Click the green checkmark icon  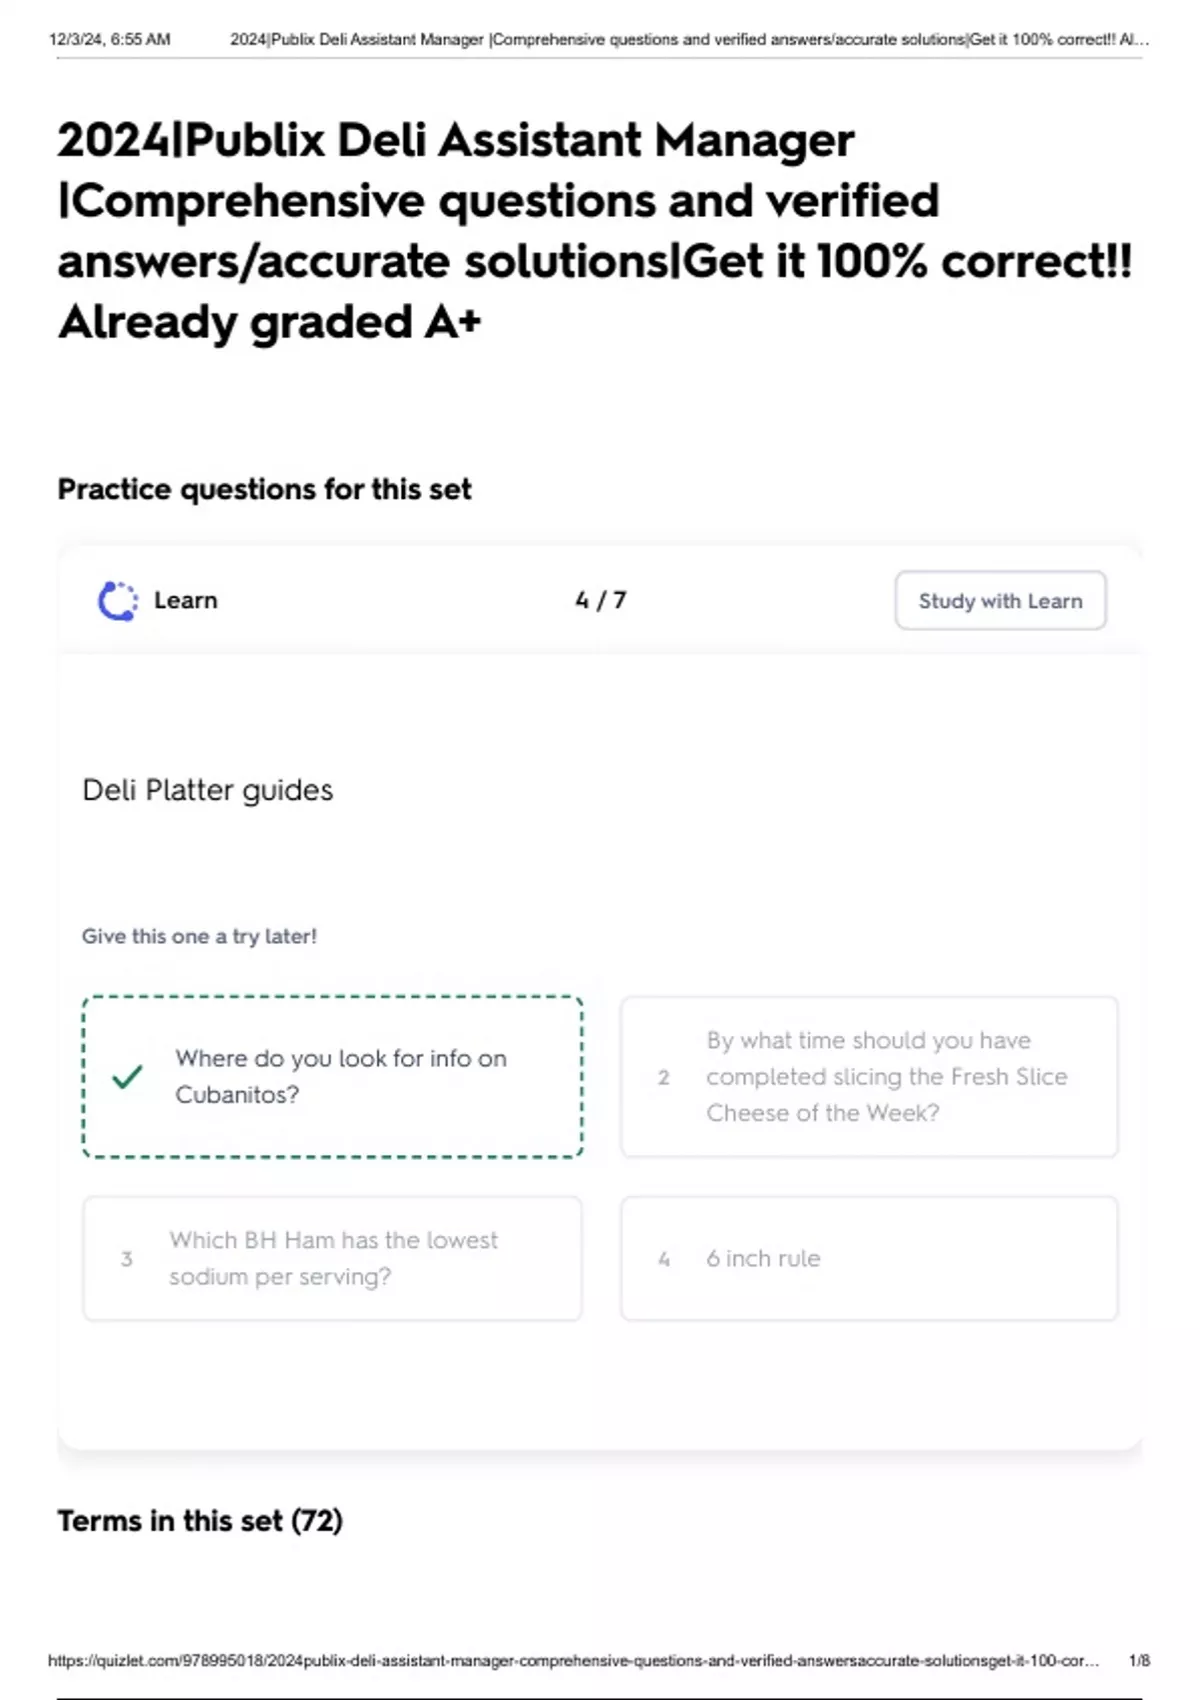tap(127, 1077)
